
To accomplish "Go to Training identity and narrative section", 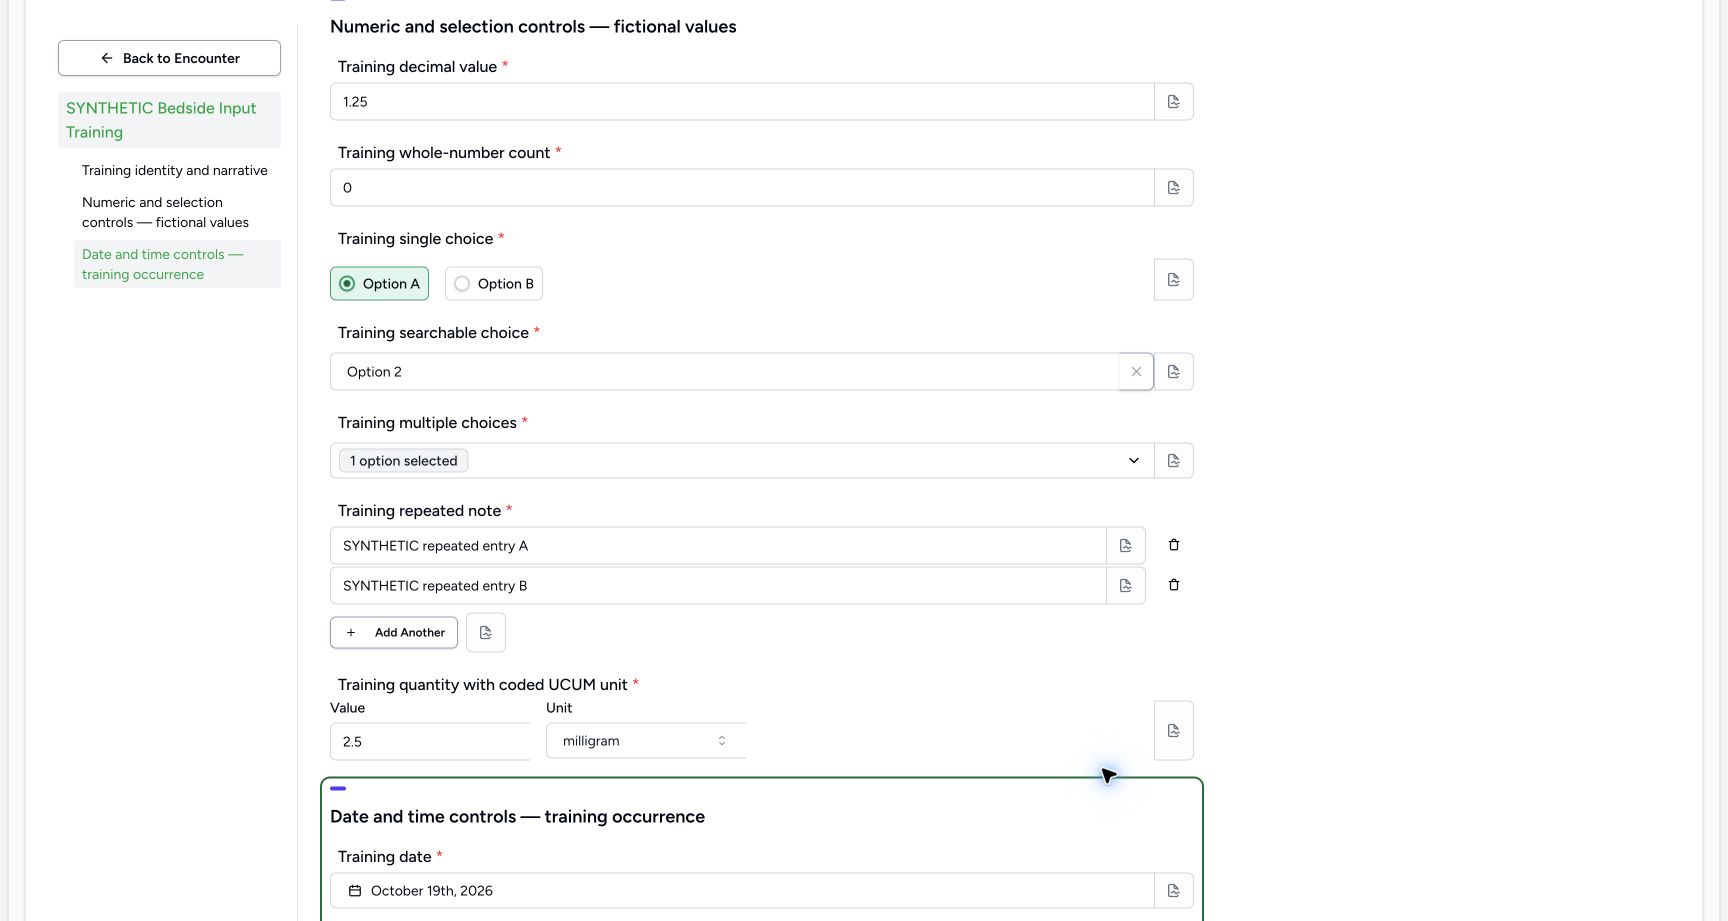I will point(175,171).
